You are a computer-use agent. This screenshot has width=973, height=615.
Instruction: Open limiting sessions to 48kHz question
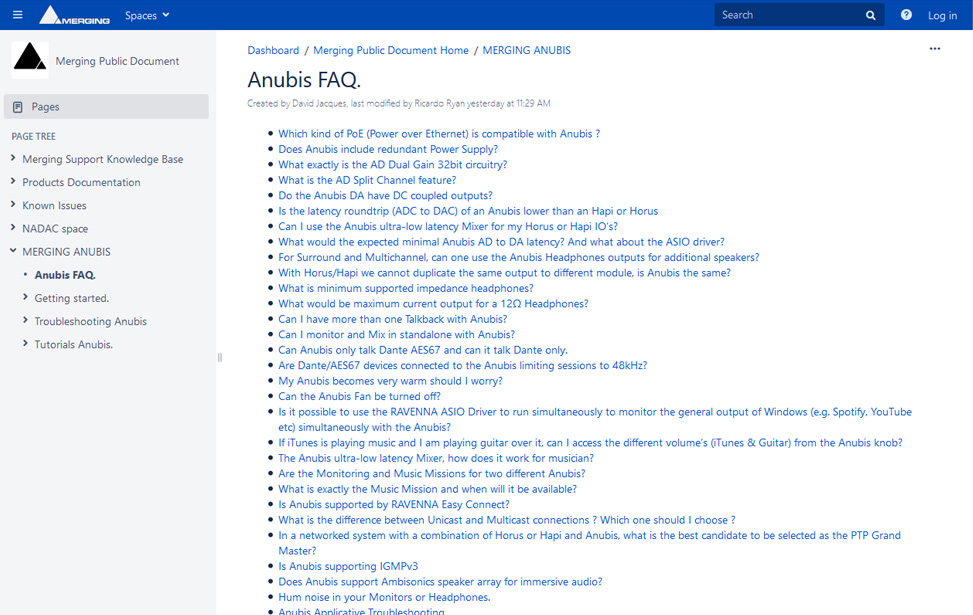(463, 366)
